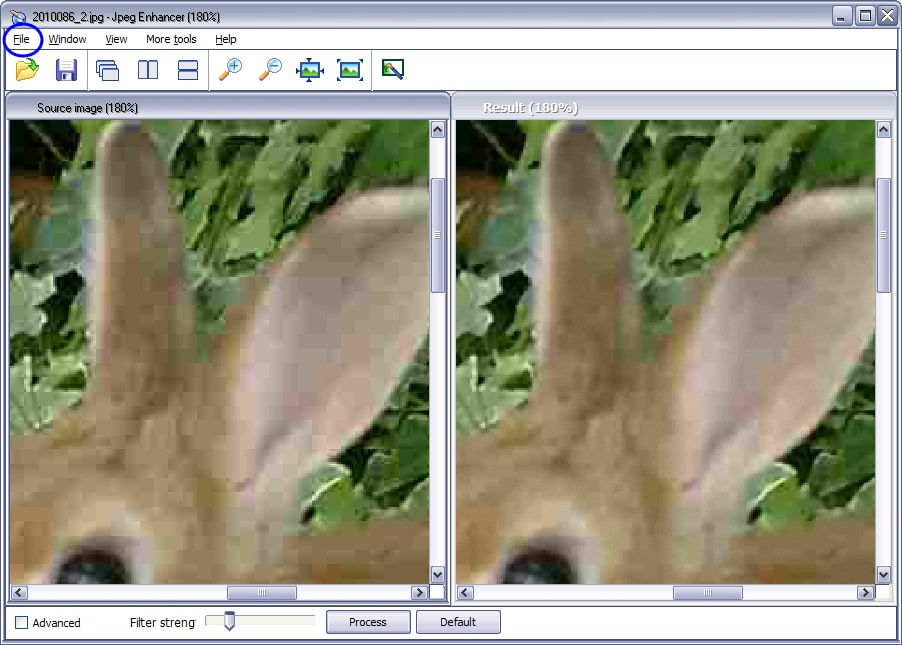Click Result pane's horizontal scroll right arrow
This screenshot has width=902, height=645.
point(865,593)
